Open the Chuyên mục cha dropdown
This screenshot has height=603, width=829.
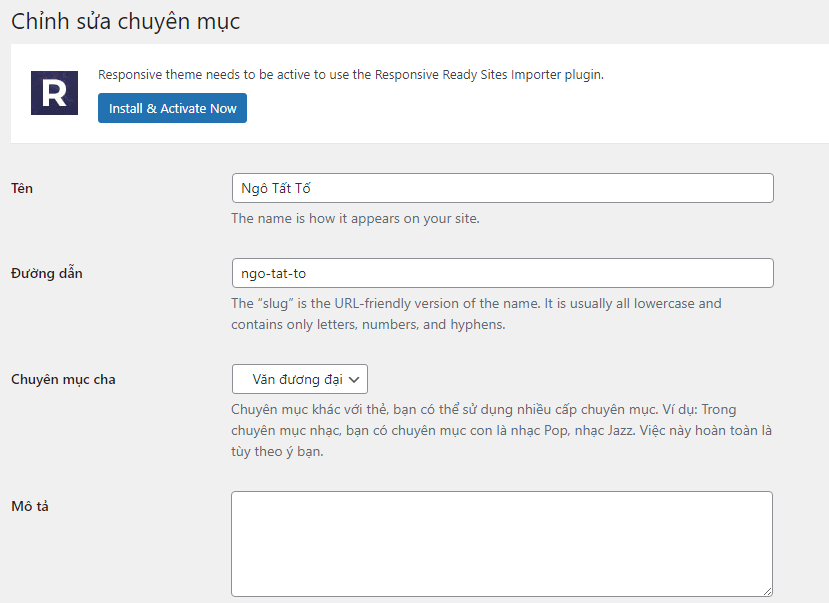[300, 379]
